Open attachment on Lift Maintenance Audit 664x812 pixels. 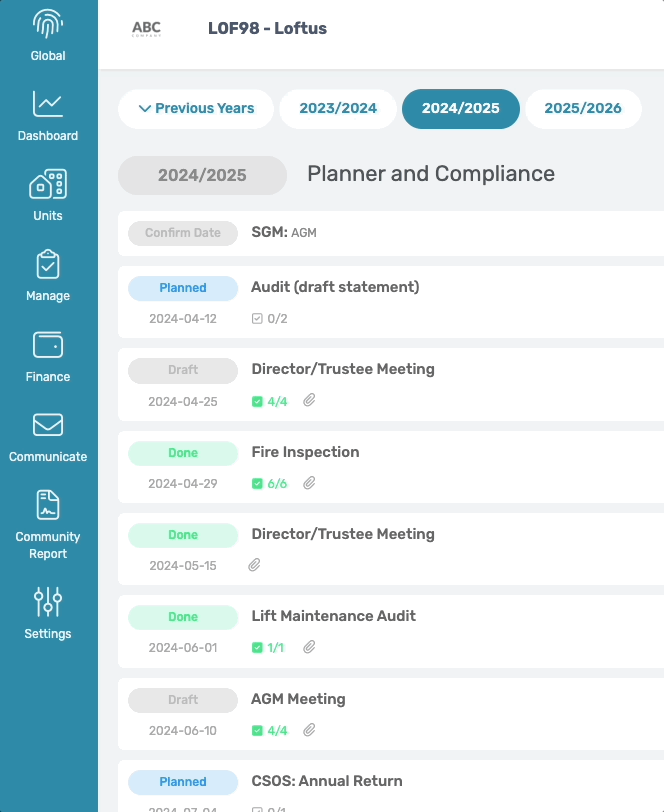[x=309, y=647]
